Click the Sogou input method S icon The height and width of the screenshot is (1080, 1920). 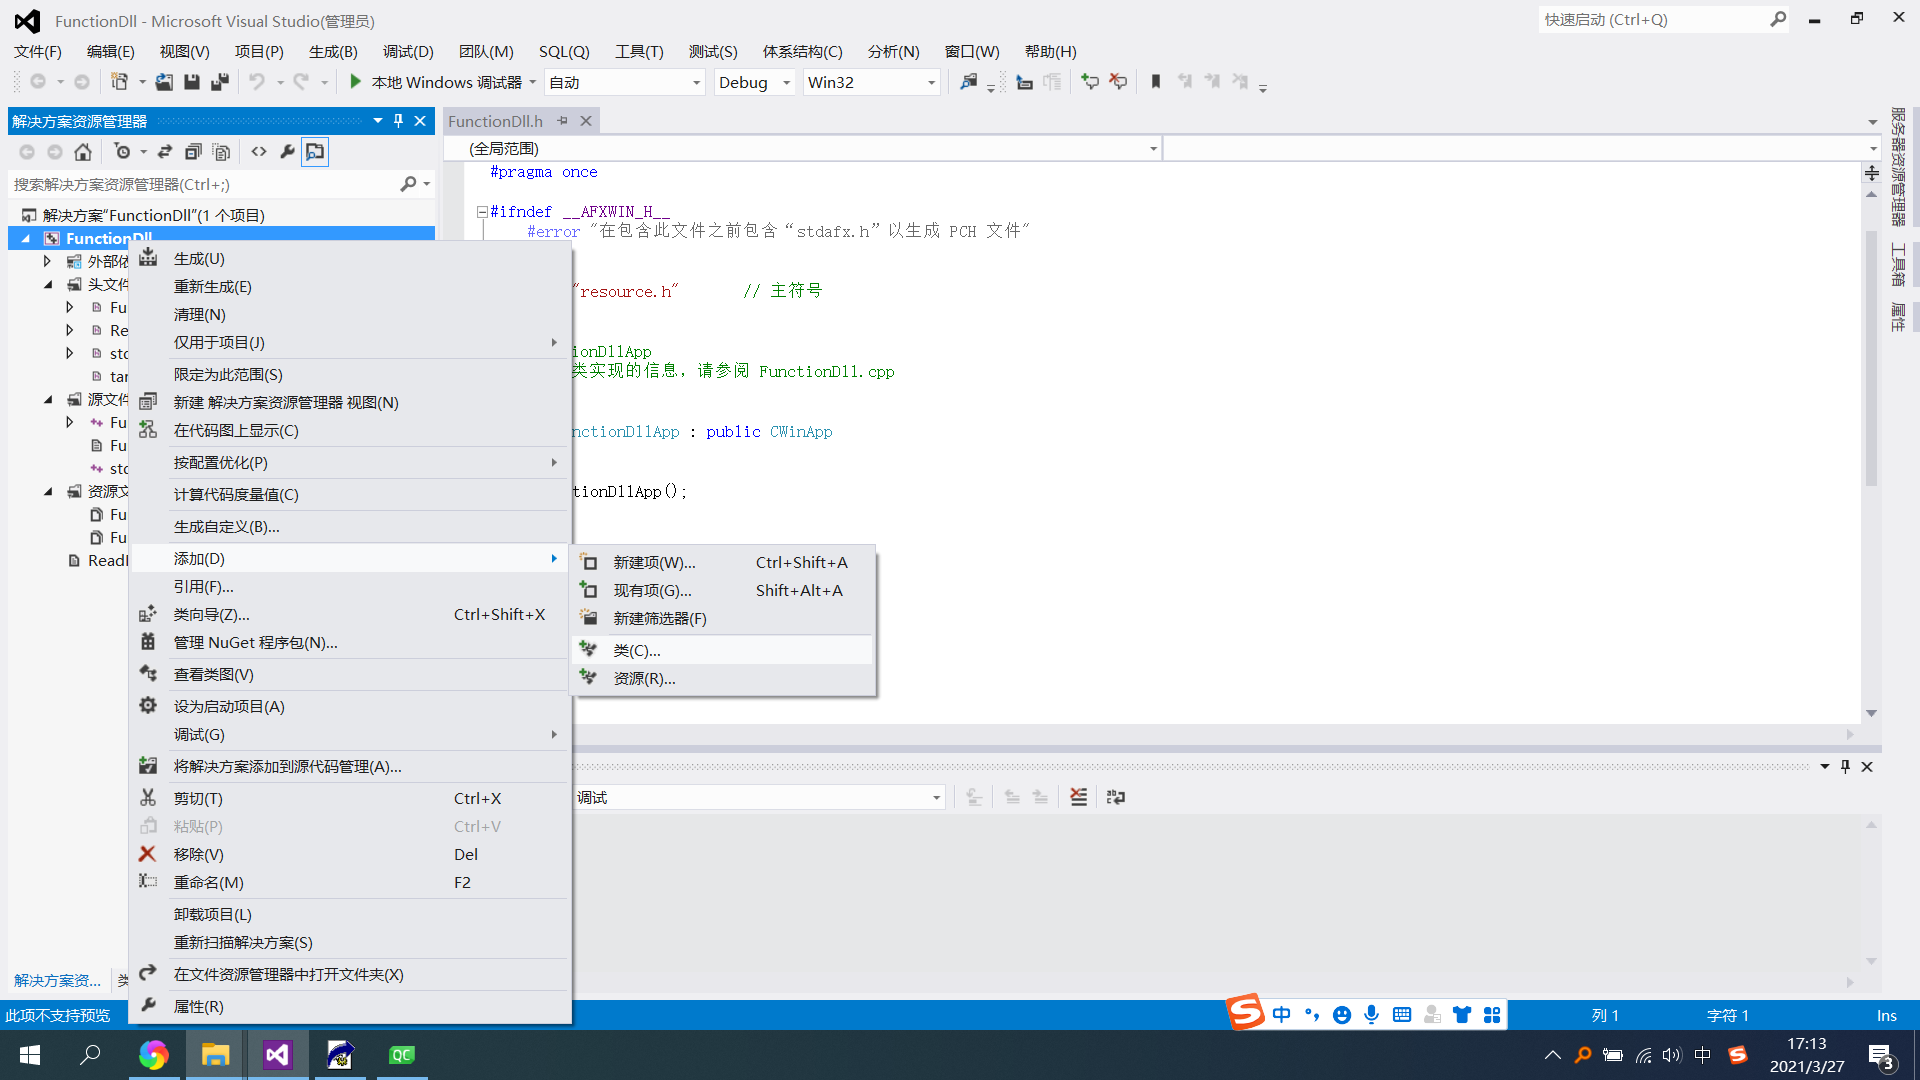coord(1246,1013)
